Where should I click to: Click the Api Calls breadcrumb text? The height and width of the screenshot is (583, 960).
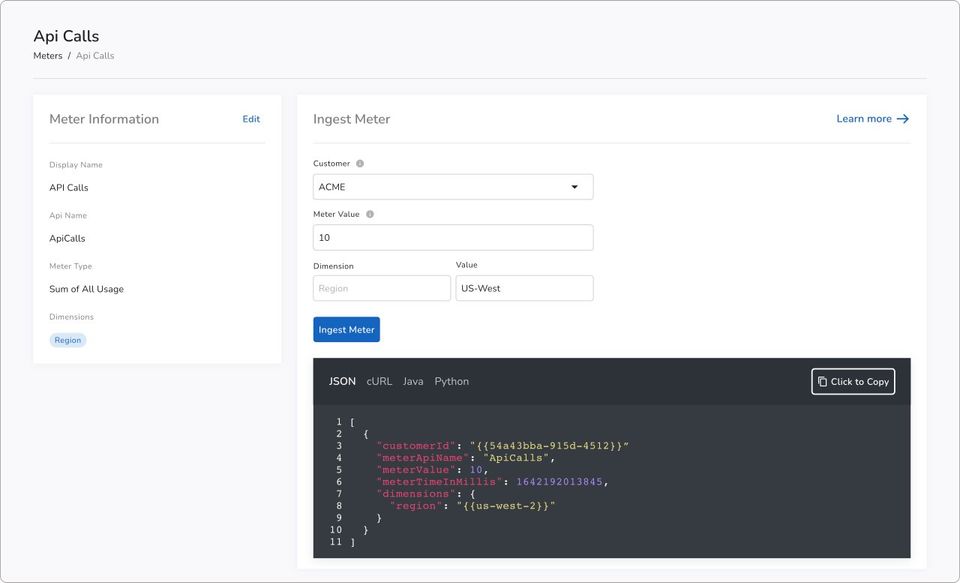[95, 56]
